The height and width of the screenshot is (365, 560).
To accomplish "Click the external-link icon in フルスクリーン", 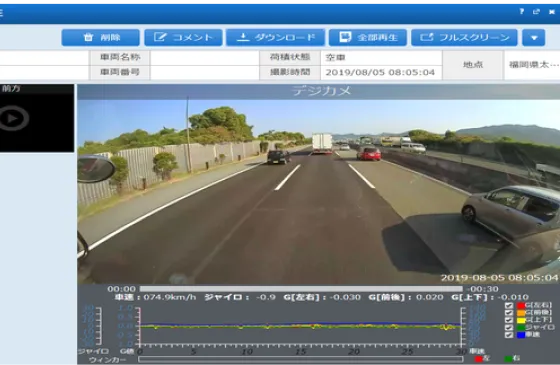I will [426, 37].
